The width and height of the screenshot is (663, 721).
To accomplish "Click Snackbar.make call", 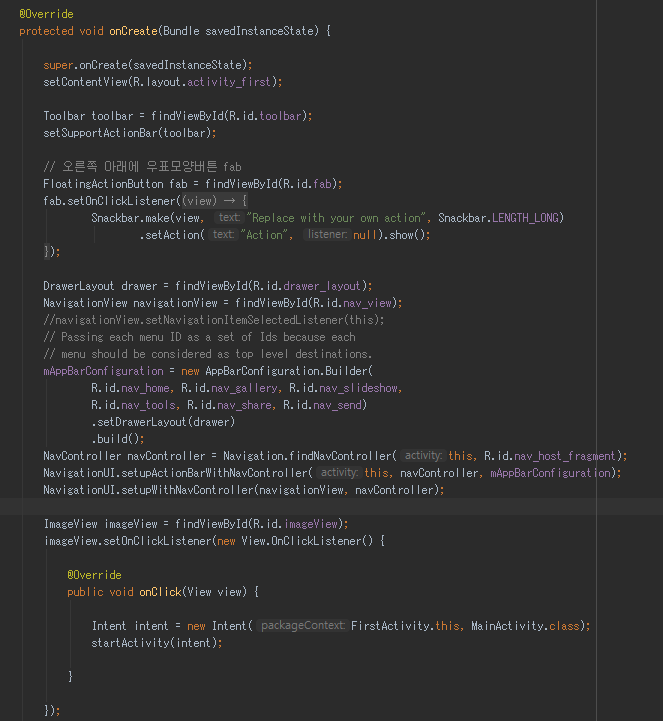I will [130, 218].
